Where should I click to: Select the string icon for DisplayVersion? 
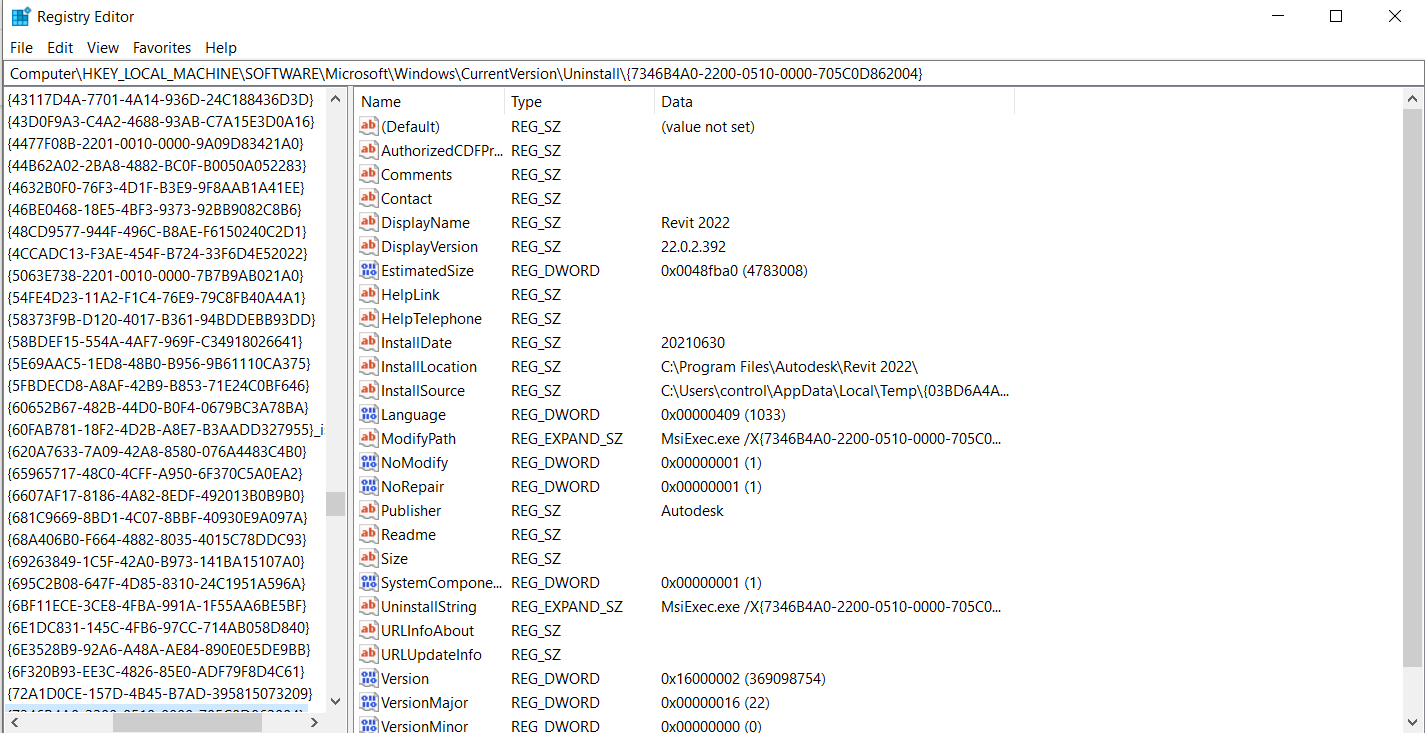coord(369,247)
